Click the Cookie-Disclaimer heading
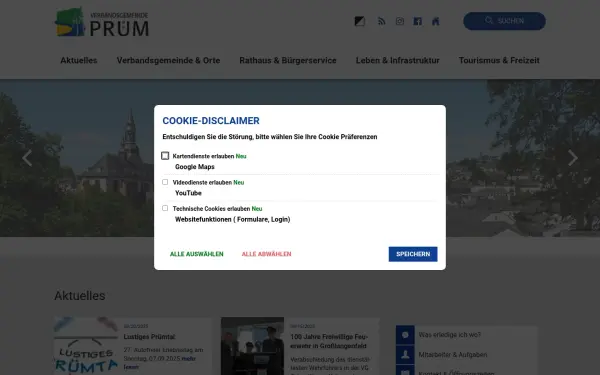Screen dimensions: 600x375 point(211,121)
